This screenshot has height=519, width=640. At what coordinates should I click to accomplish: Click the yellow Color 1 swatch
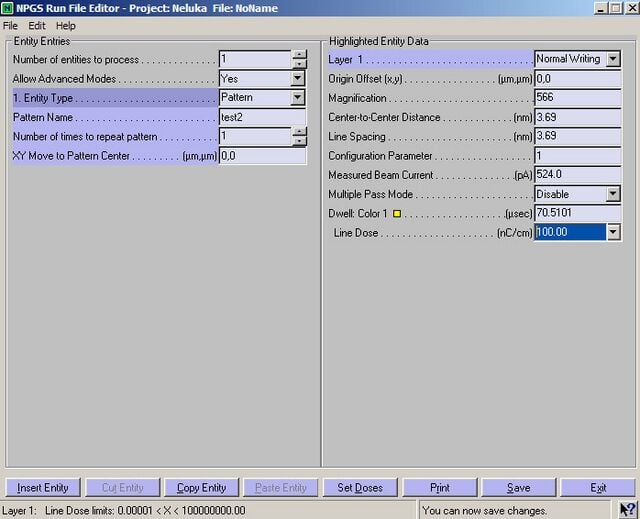point(396,214)
